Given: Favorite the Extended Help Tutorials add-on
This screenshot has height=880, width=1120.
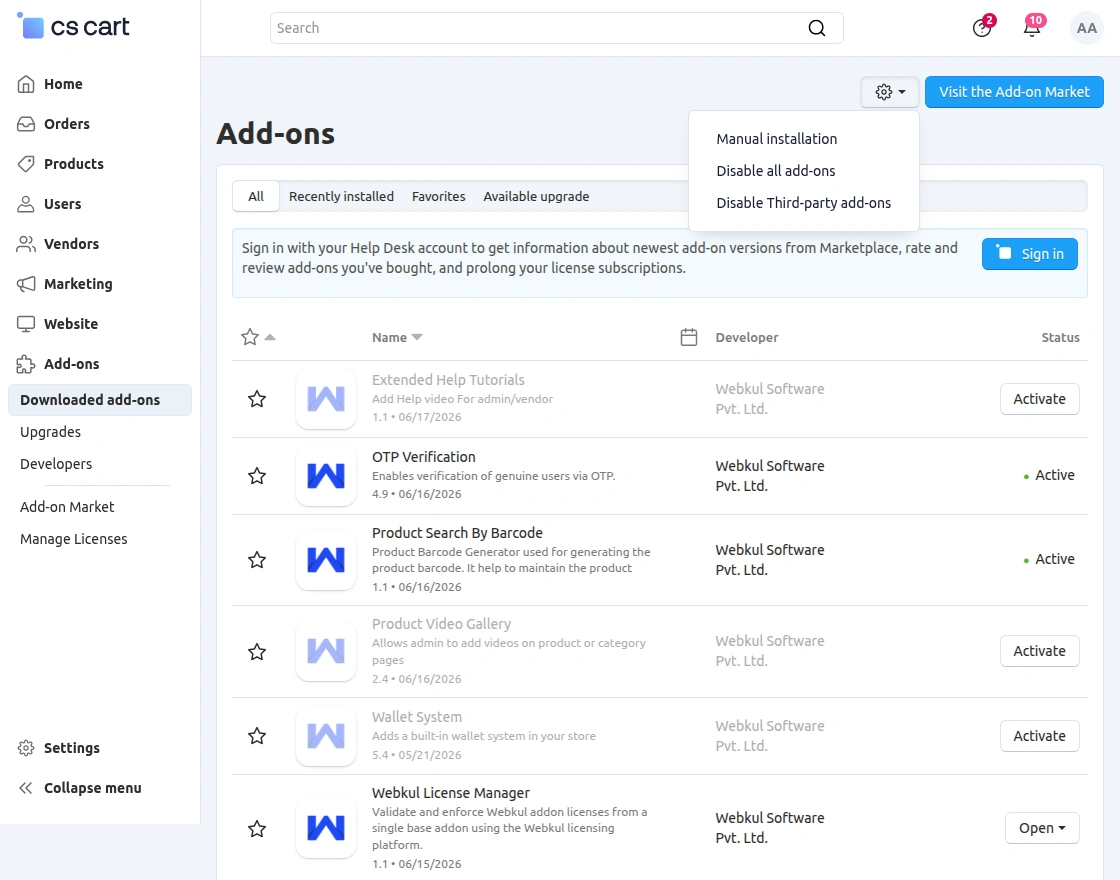Looking at the screenshot, I should [257, 399].
